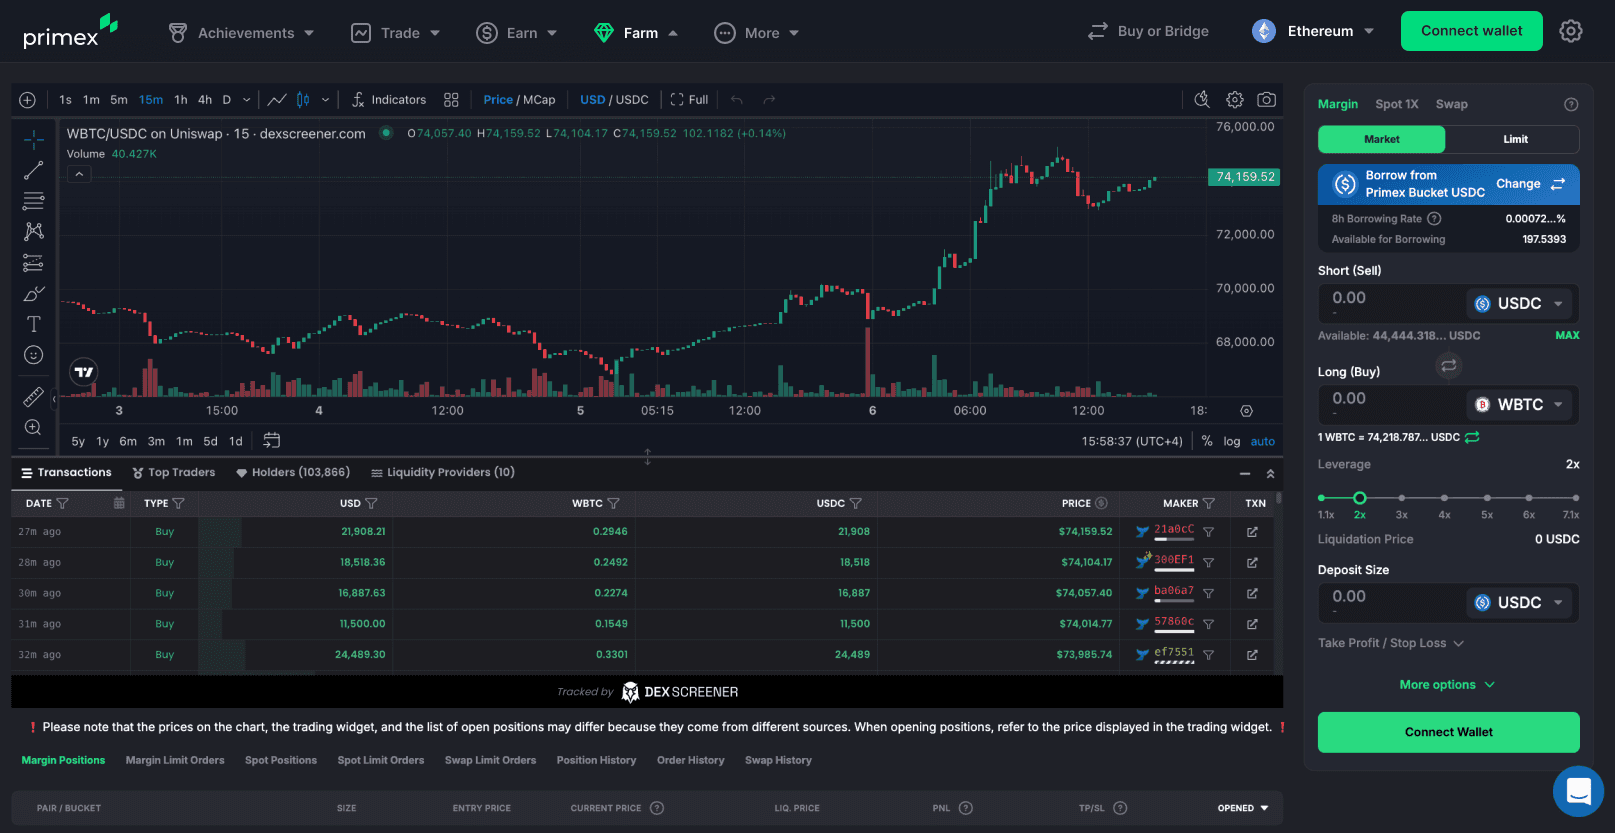Select the trend line drawing tool
Image resolution: width=1615 pixels, height=833 pixels.
coord(33,170)
